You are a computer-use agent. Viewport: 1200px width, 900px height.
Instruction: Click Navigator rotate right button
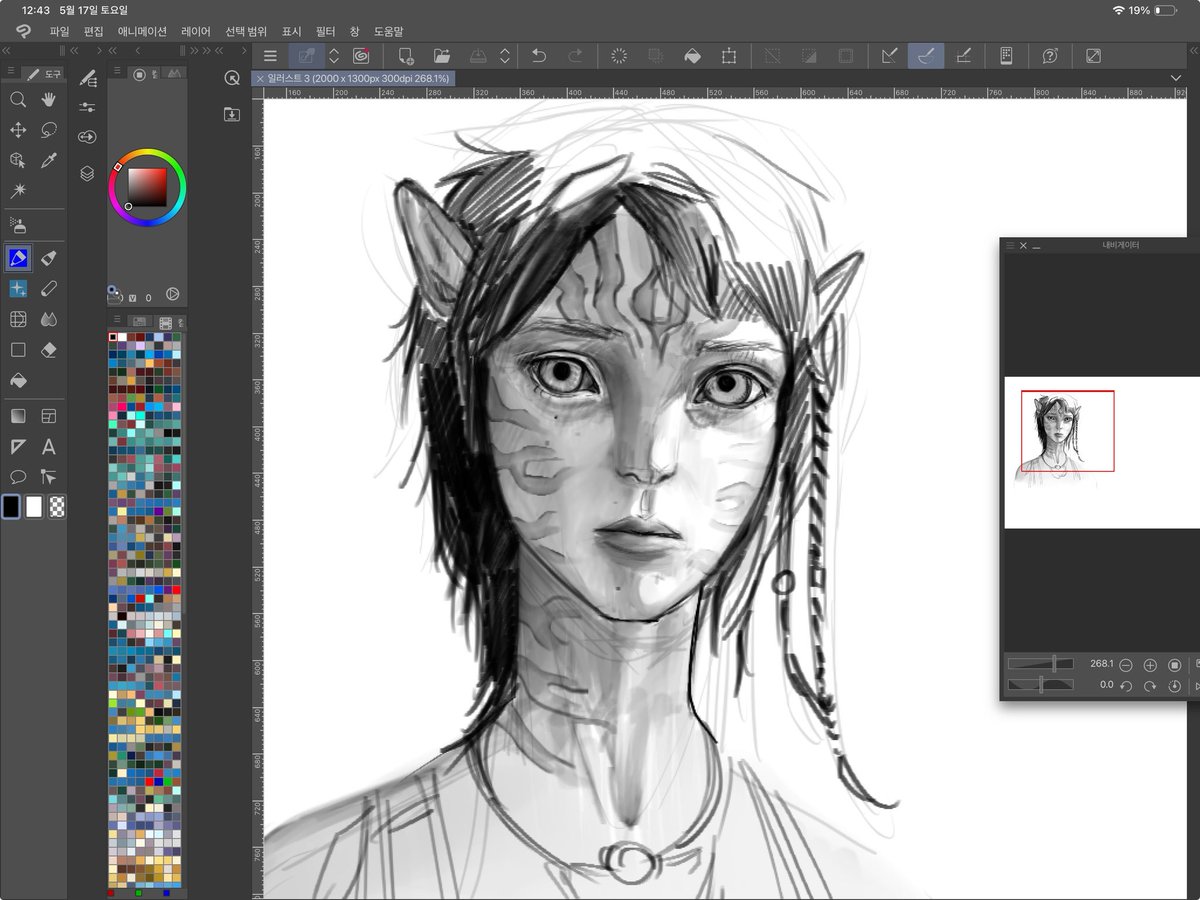pos(1150,686)
